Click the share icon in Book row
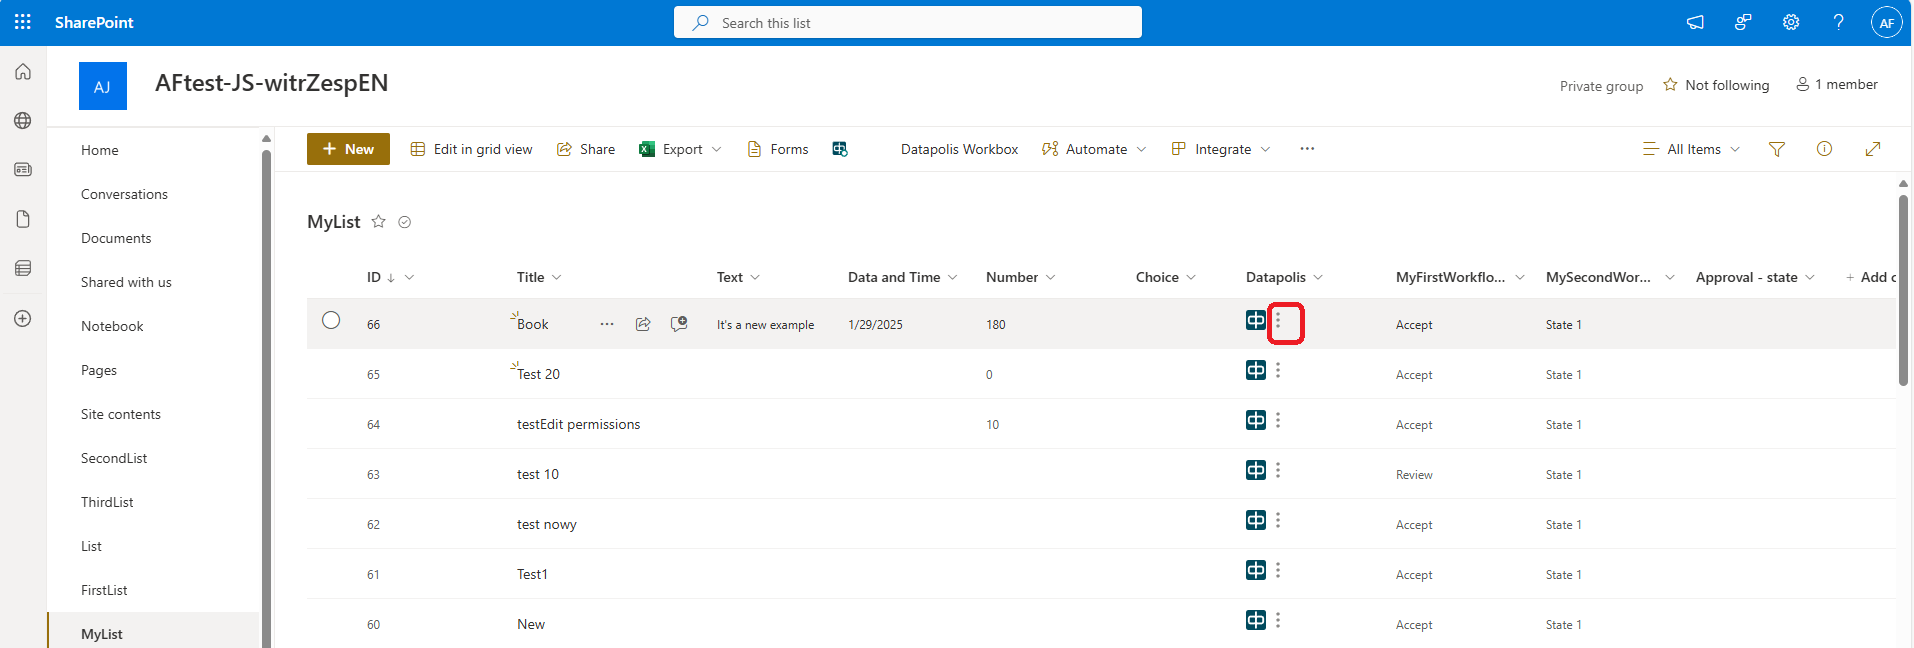1914x648 pixels. 643,324
